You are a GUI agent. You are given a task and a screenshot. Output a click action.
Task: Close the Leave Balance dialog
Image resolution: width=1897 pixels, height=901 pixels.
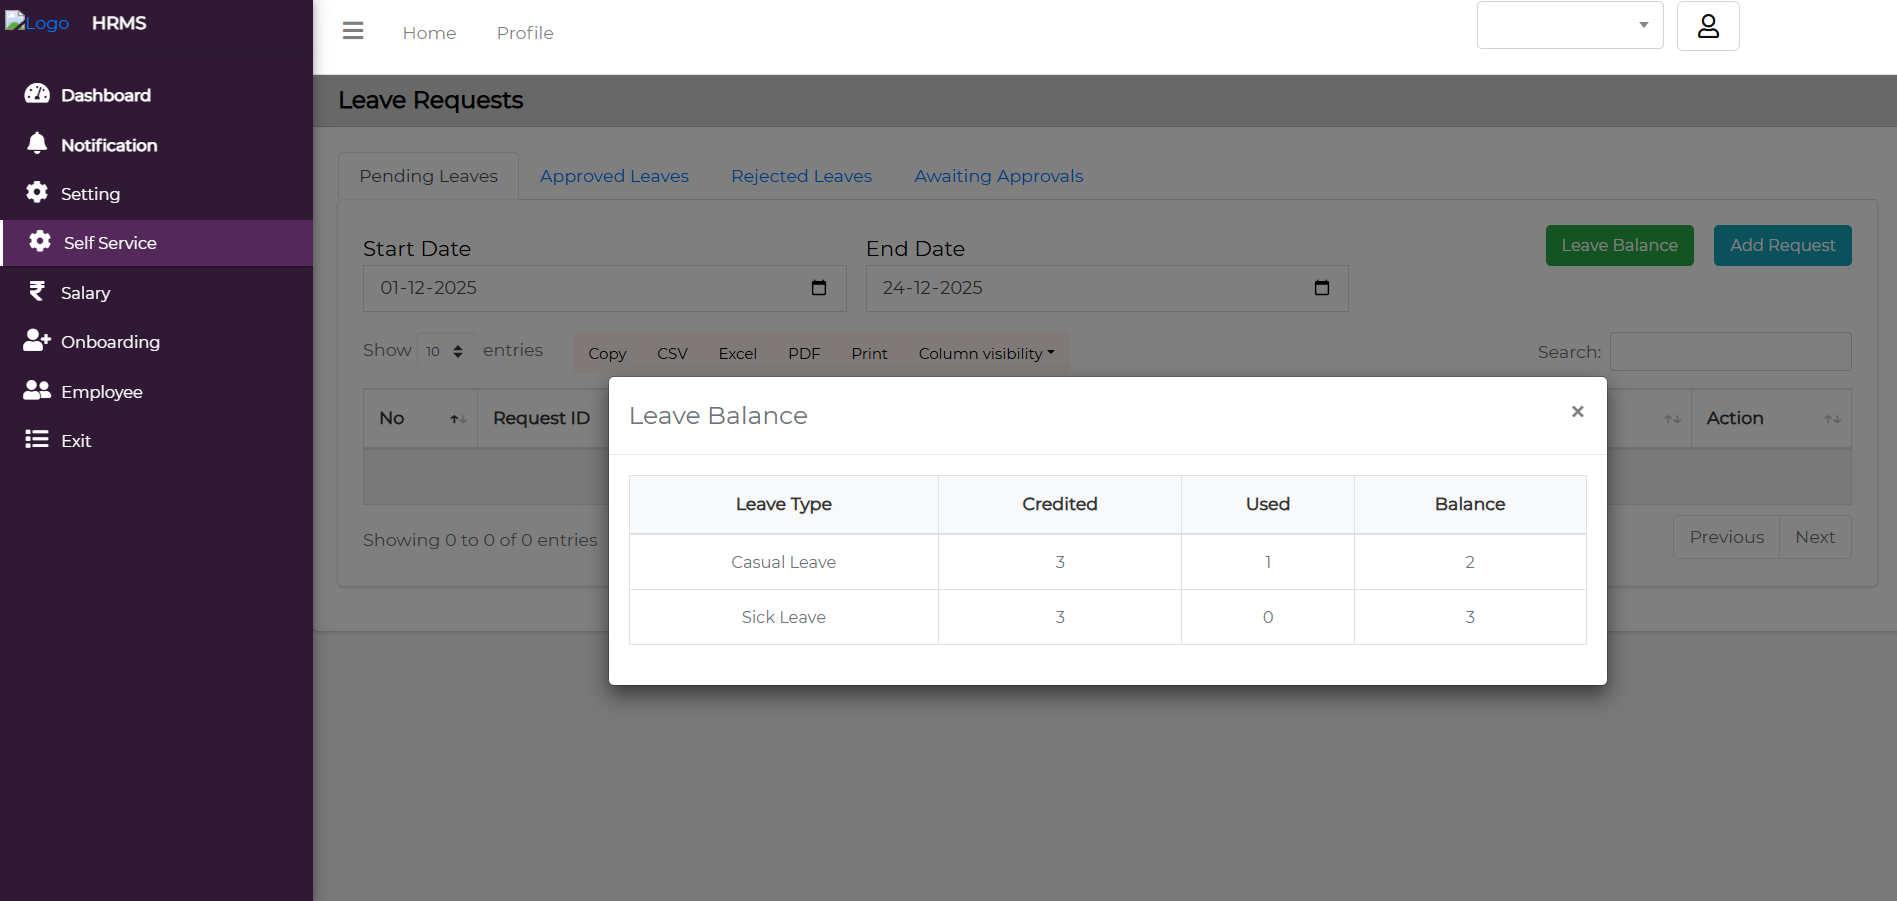pos(1577,412)
